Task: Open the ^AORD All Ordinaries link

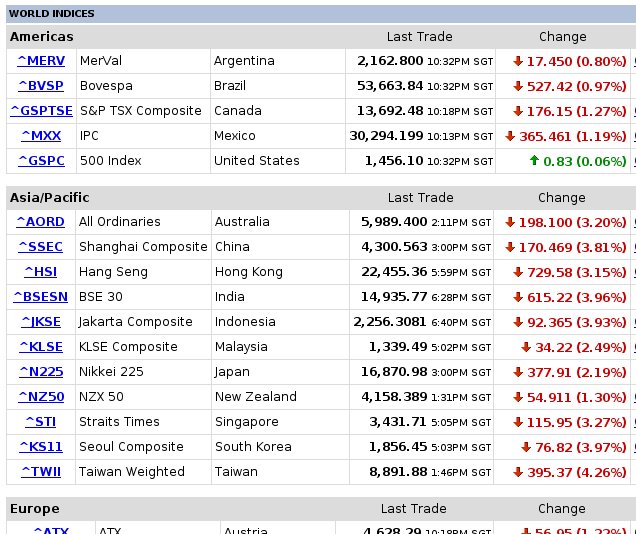Action: coord(41,222)
